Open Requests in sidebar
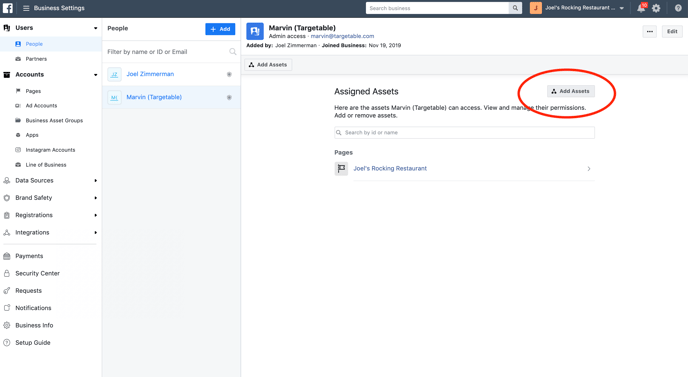 (29, 291)
